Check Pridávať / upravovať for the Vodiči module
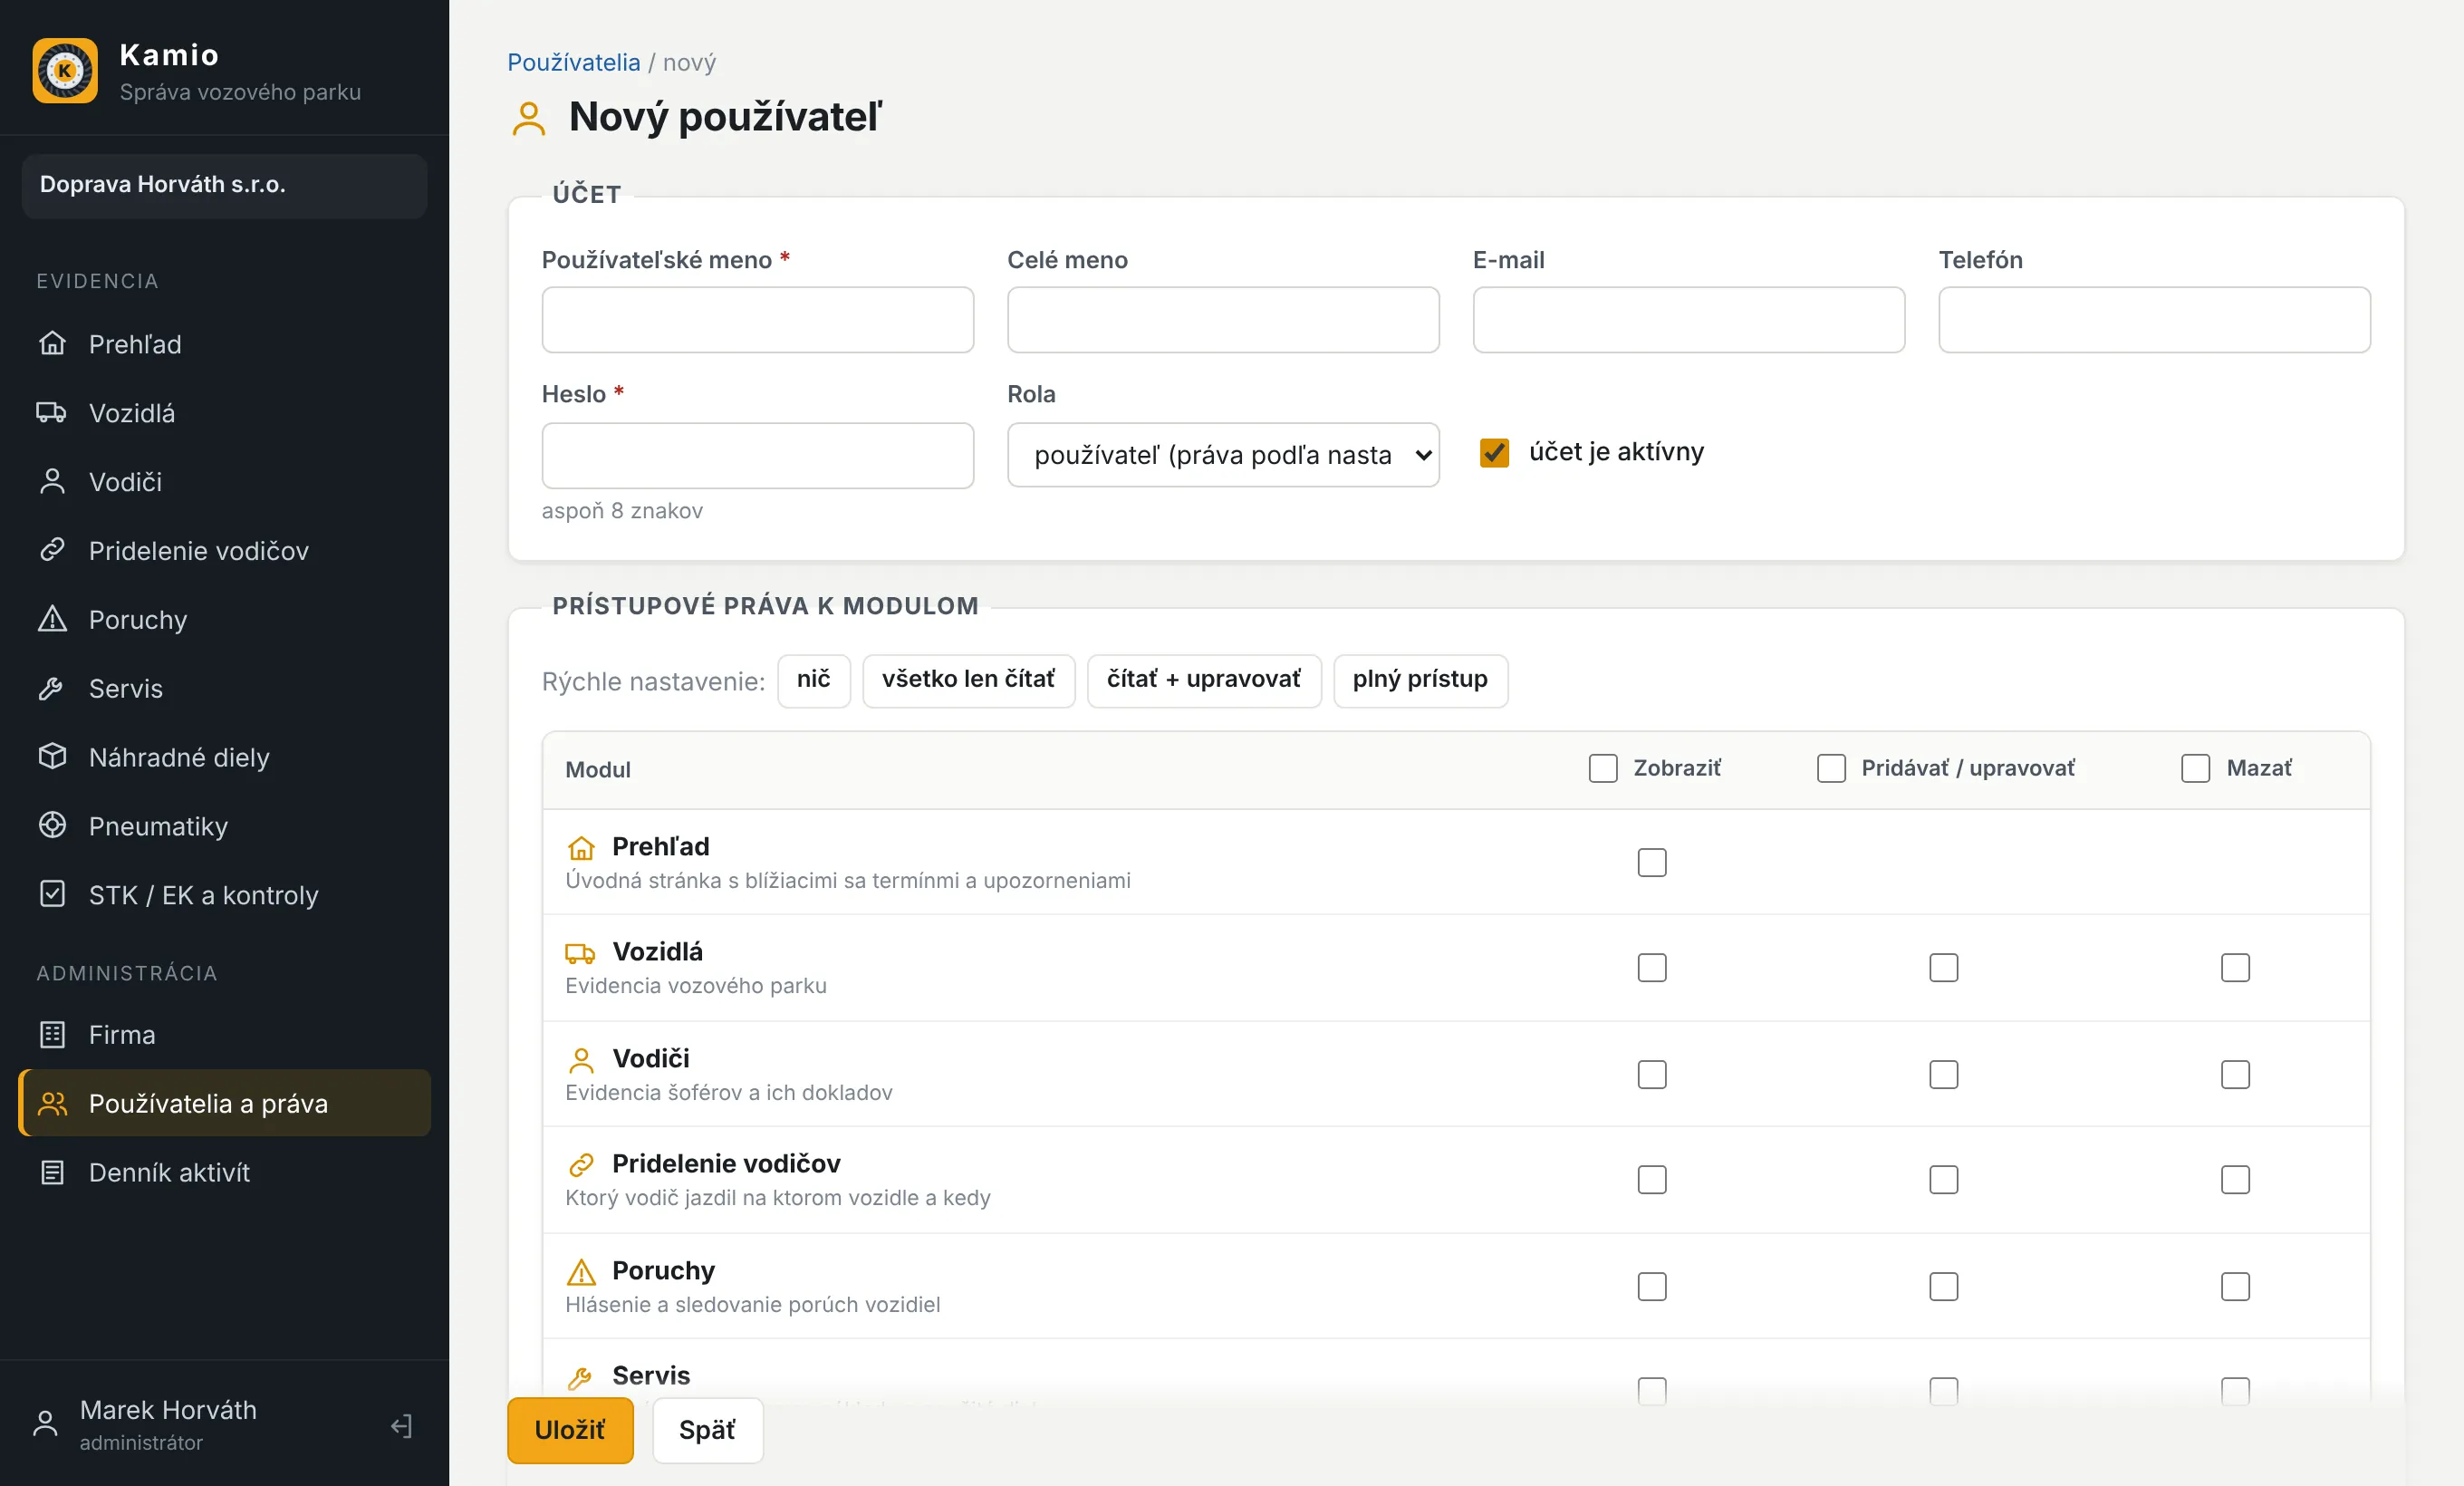Image resolution: width=2464 pixels, height=1486 pixels. coord(1943,1075)
